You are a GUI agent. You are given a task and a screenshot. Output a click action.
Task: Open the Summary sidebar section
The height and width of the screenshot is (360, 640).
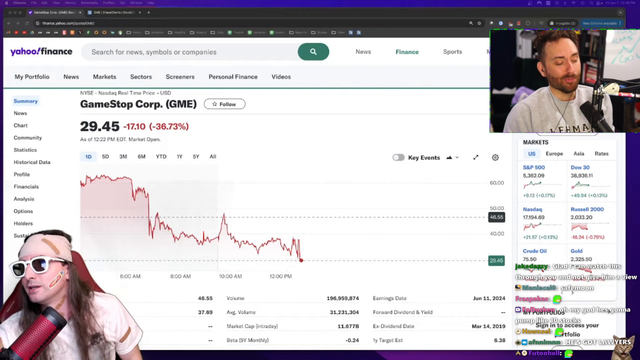tap(25, 101)
